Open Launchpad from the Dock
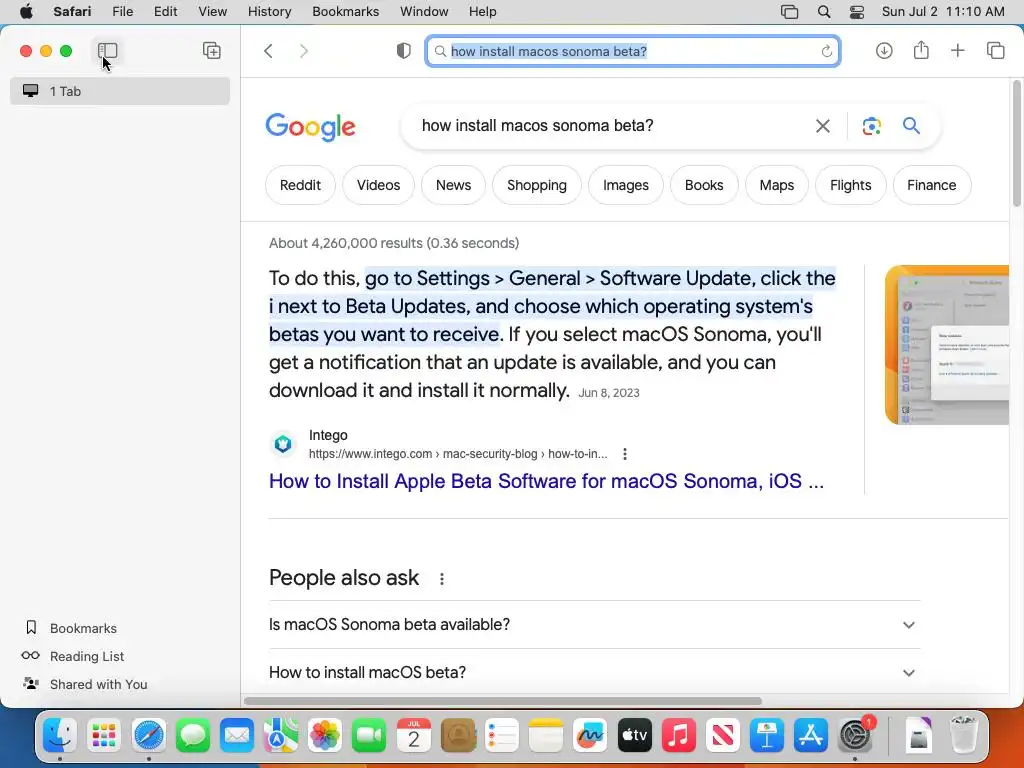The height and width of the screenshot is (768, 1024). pyautogui.click(x=104, y=736)
